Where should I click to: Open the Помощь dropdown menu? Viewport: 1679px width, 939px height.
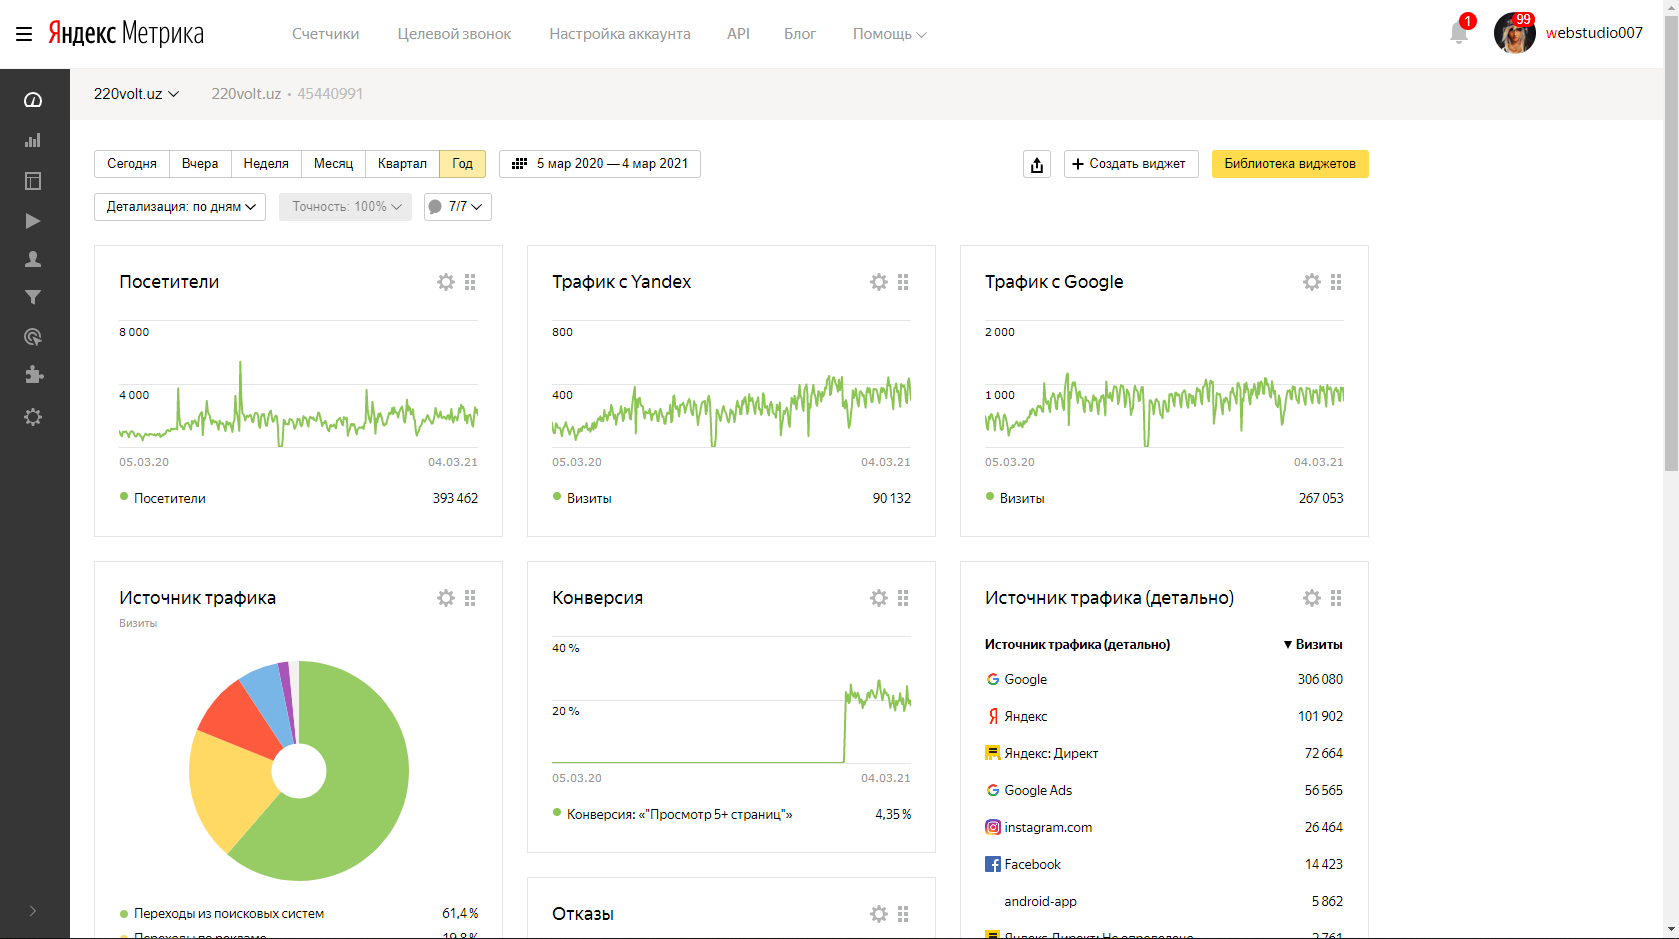[x=889, y=34]
